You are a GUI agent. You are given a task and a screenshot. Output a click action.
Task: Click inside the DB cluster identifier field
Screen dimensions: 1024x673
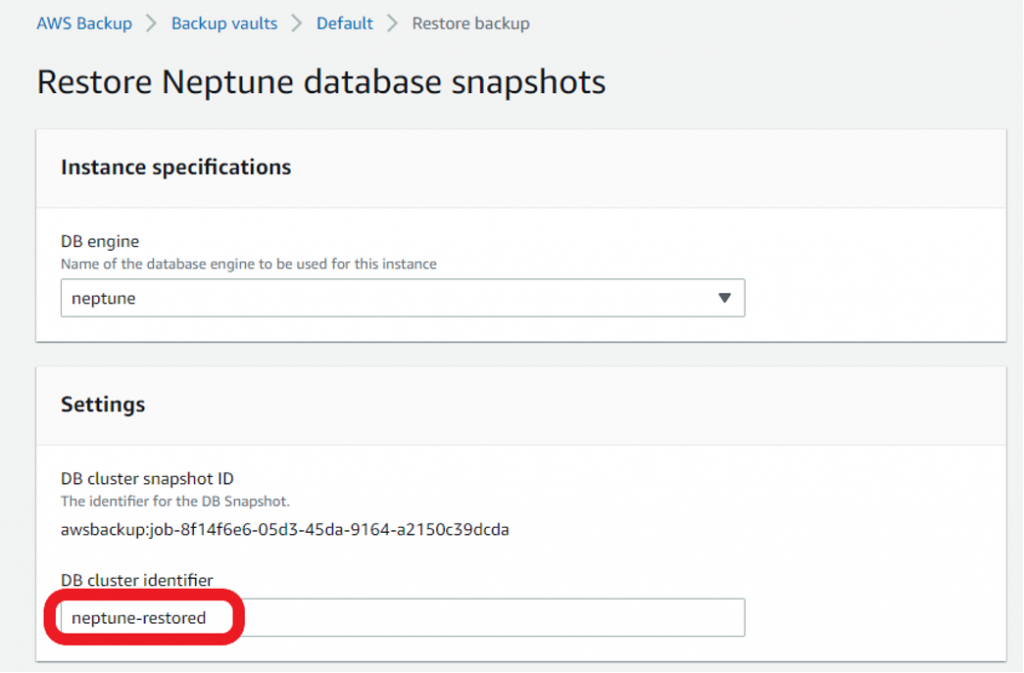pyautogui.click(x=400, y=617)
